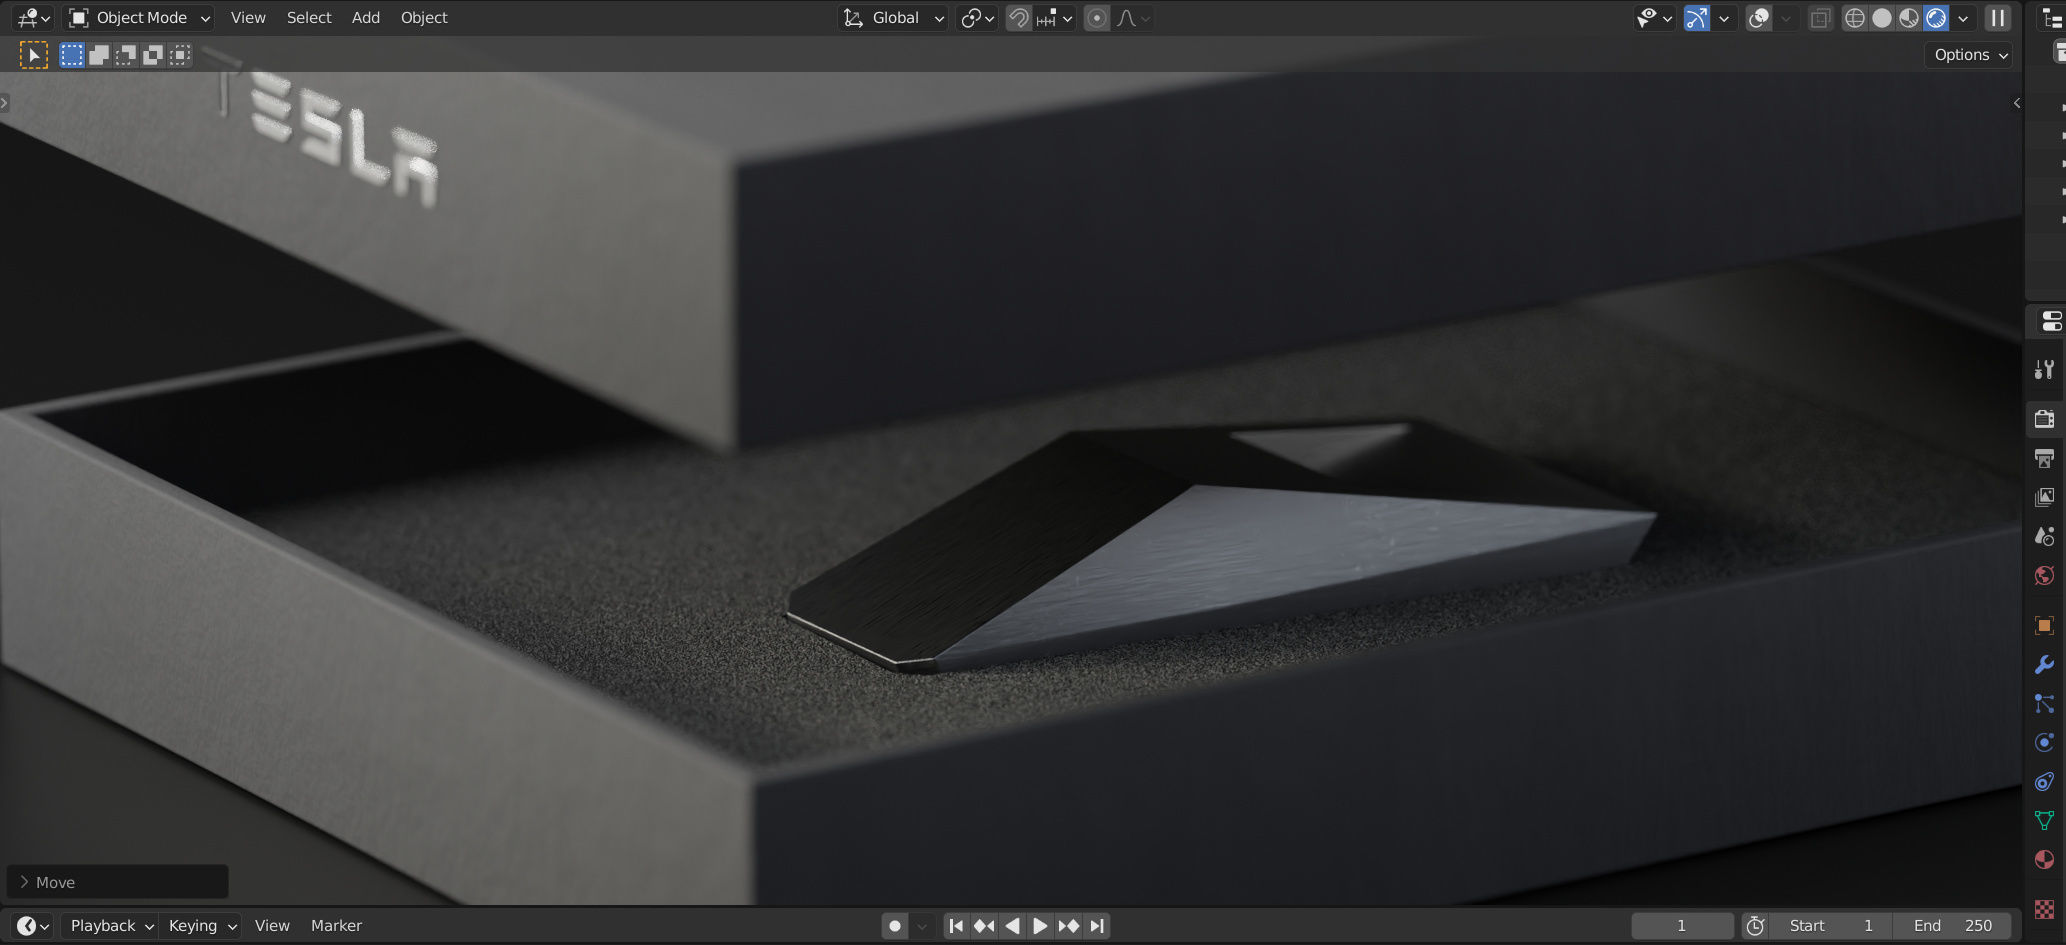Image resolution: width=2066 pixels, height=945 pixels.
Task: Open the Texture properties tab
Action: coord(2045,908)
